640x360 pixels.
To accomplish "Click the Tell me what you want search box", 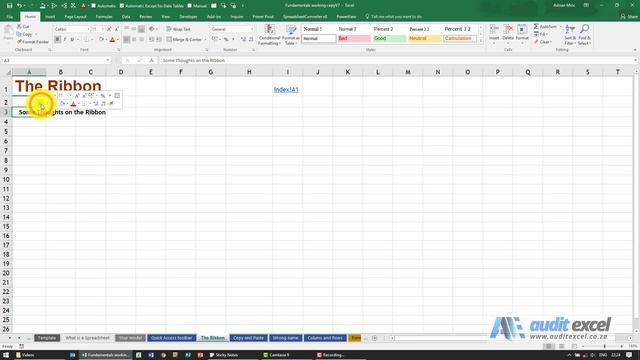I will 393,17.
